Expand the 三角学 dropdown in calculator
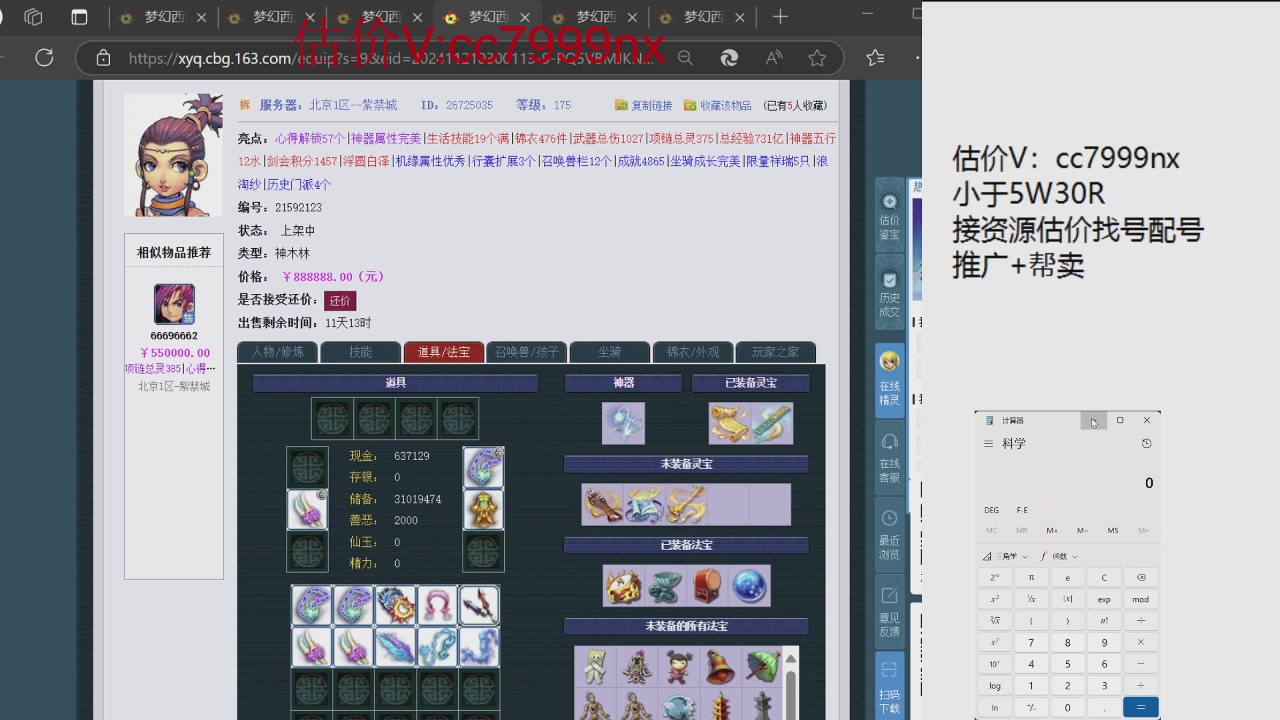The width and height of the screenshot is (1280, 720). point(1005,556)
